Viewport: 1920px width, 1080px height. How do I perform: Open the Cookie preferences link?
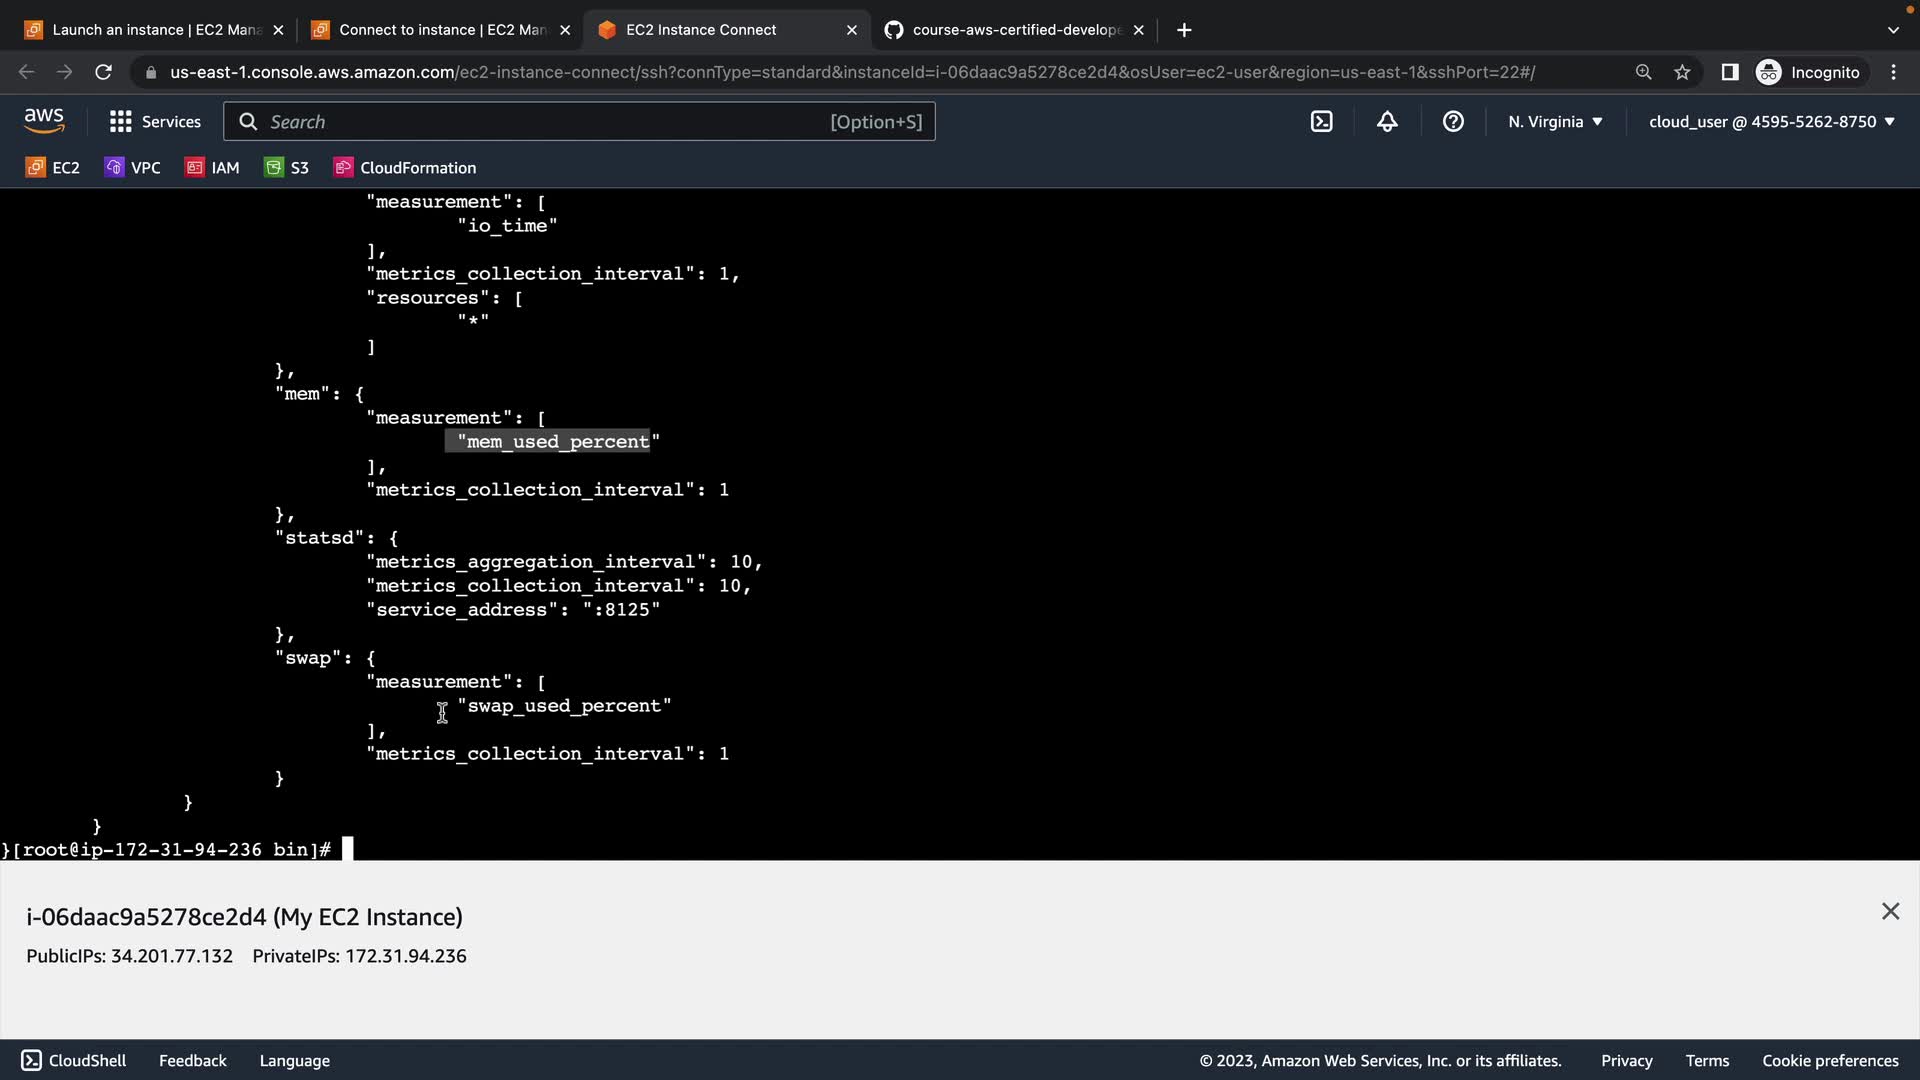1830,1060
